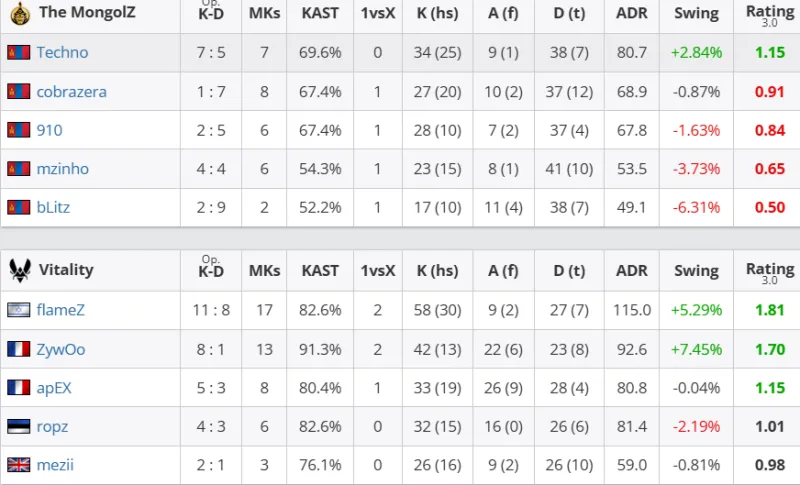Screen dimensions: 800x485
Task: Click the 1vsX header in Vitality table
Action: coord(377,270)
